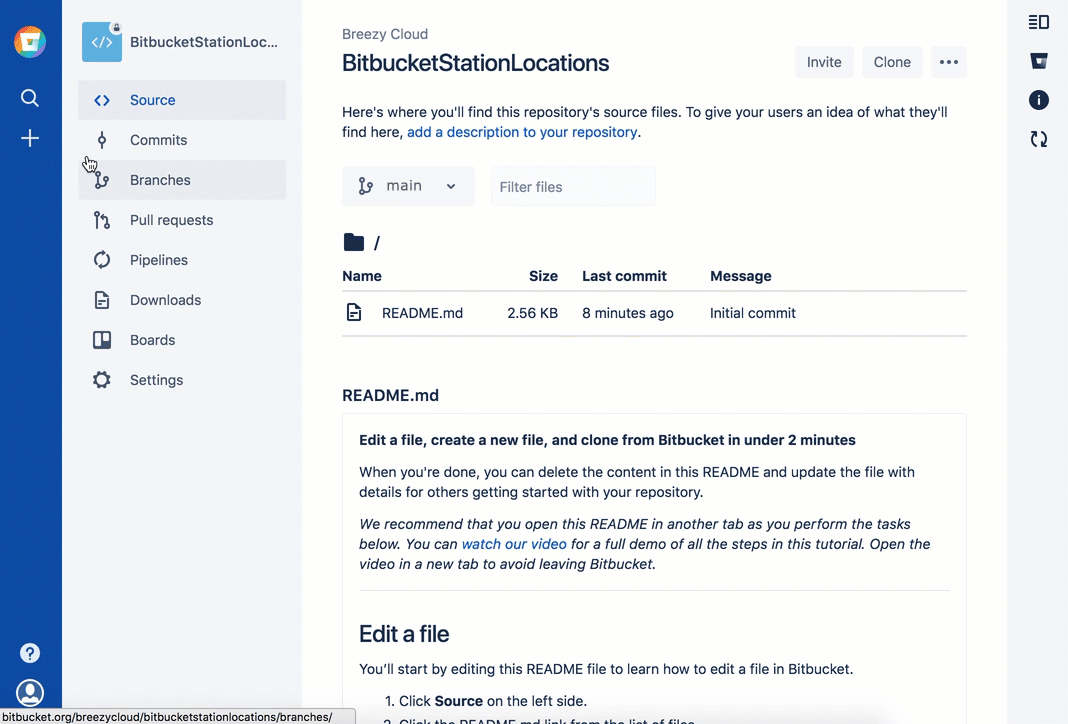Click the BitbucketStationLocations repository avatar

[x=101, y=42]
